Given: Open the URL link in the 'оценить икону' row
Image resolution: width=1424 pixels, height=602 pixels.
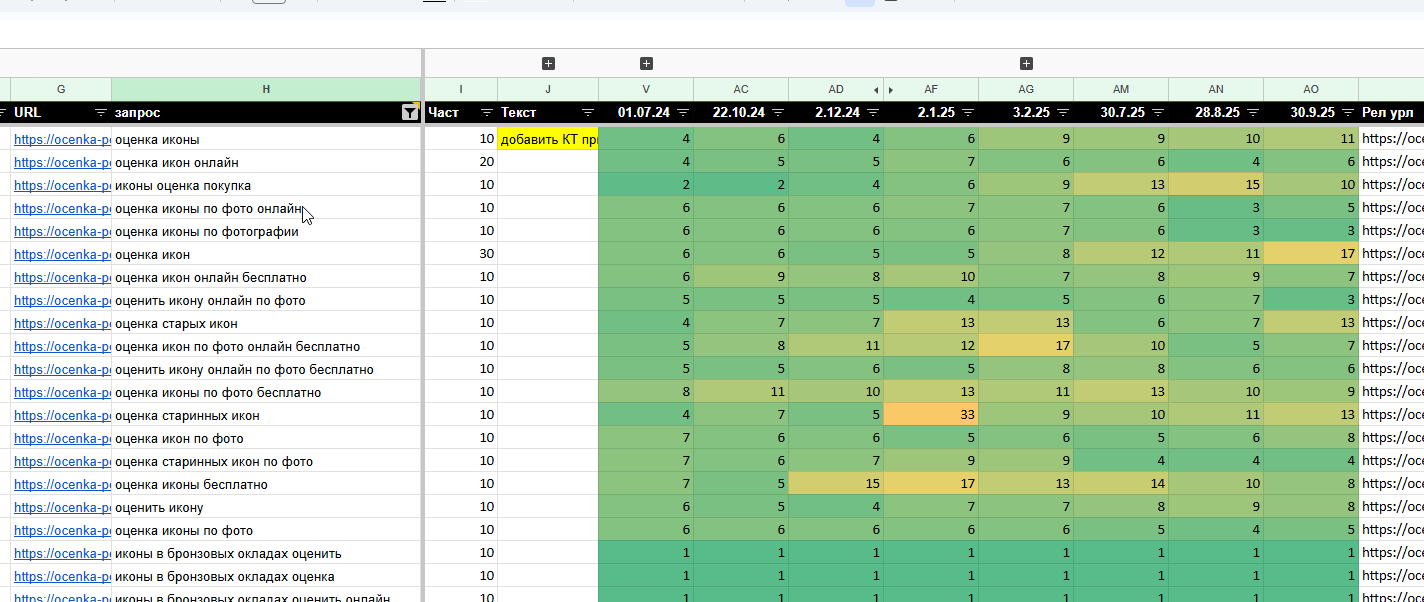Looking at the screenshot, I should [x=62, y=507].
